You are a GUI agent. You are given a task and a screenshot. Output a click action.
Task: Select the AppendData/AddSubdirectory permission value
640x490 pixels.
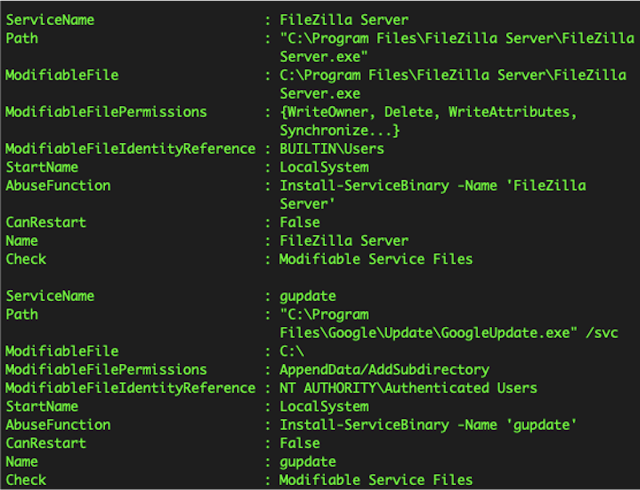[x=384, y=370]
